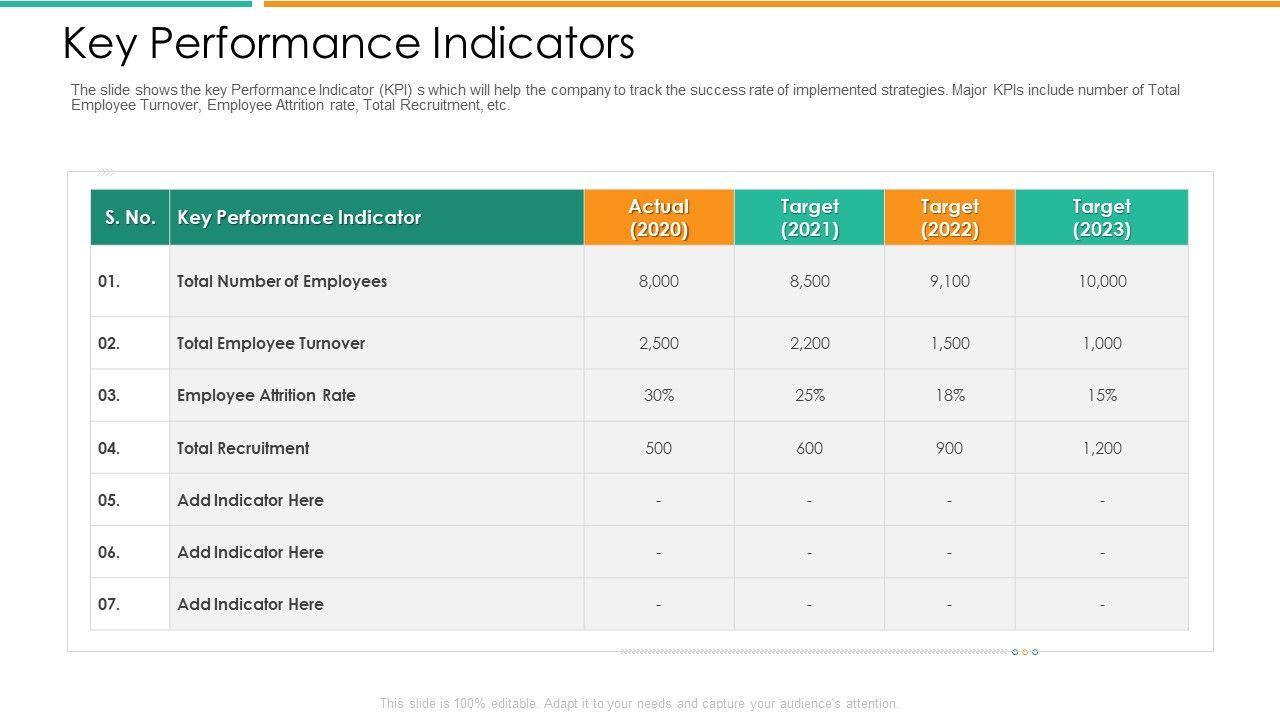Click the editable slide footer note
Viewport: 1280px width, 720px height.
(639, 703)
